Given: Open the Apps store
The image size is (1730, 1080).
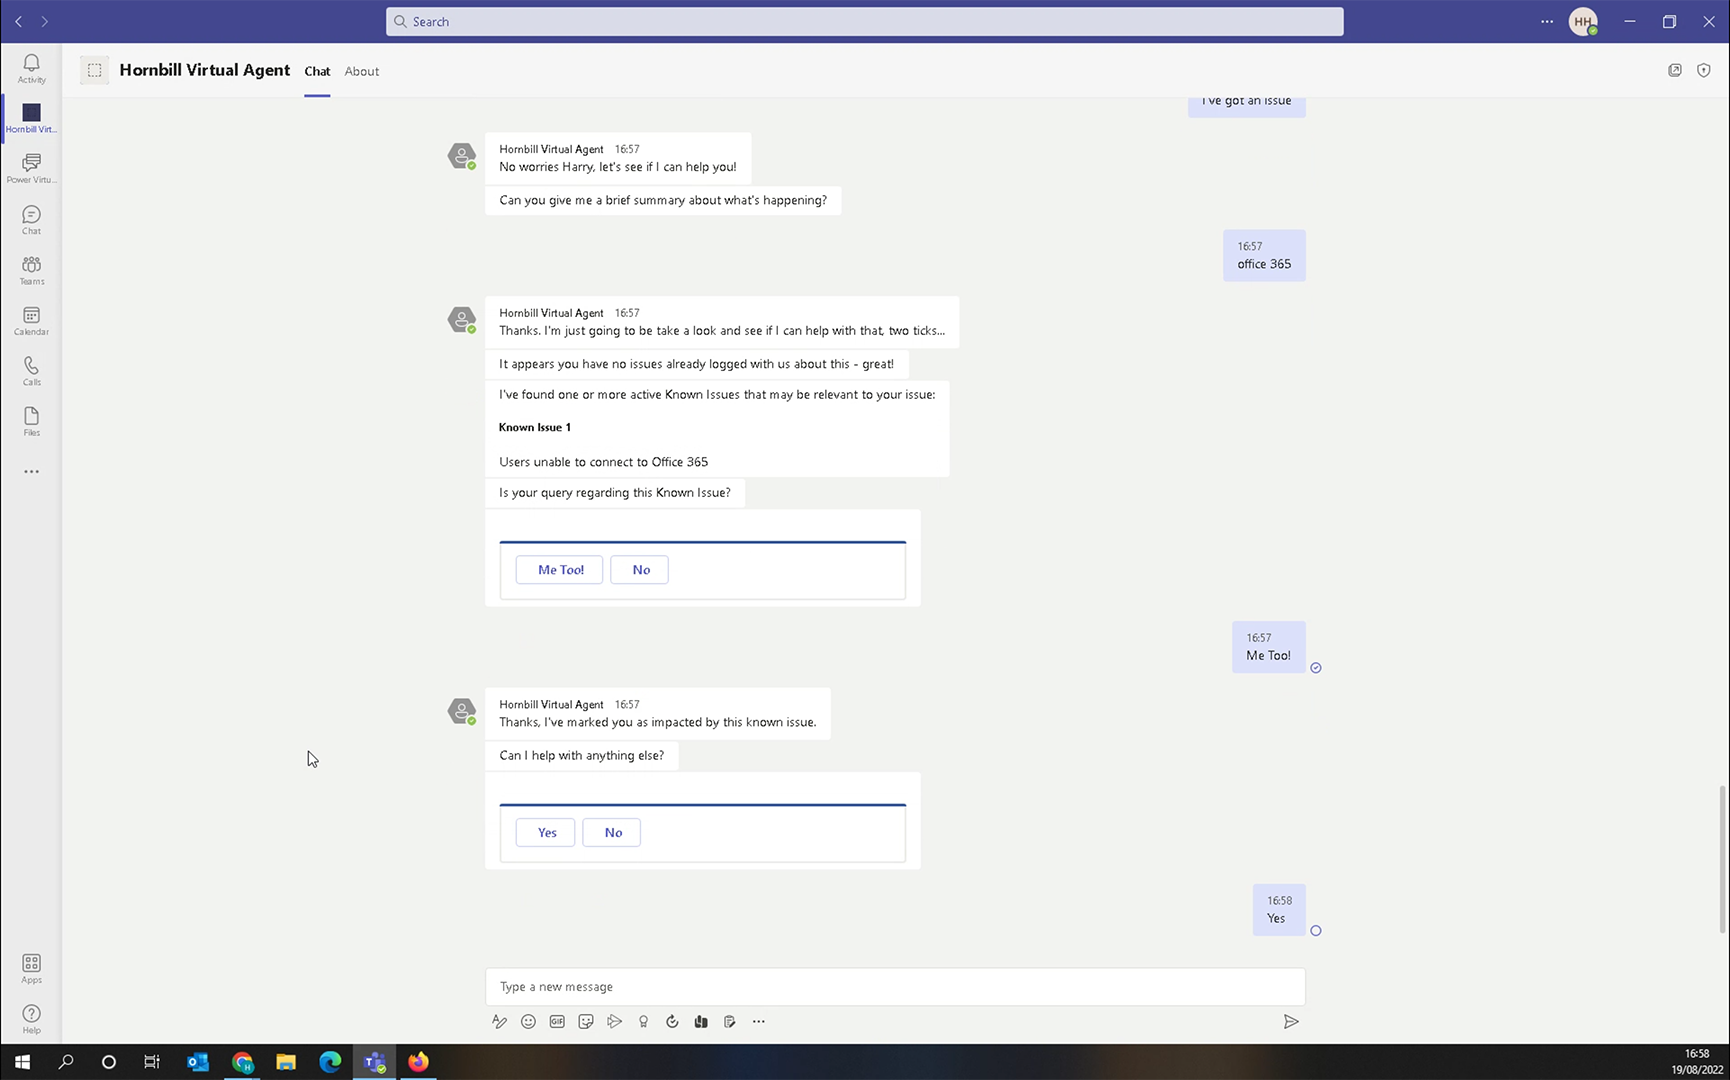Looking at the screenshot, I should tap(31, 968).
